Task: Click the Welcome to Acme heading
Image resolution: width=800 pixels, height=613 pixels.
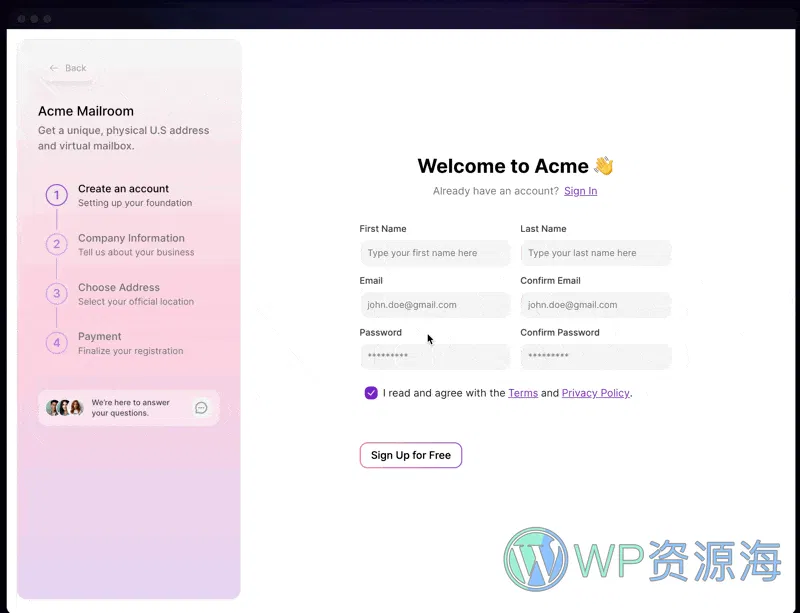Action: (503, 166)
